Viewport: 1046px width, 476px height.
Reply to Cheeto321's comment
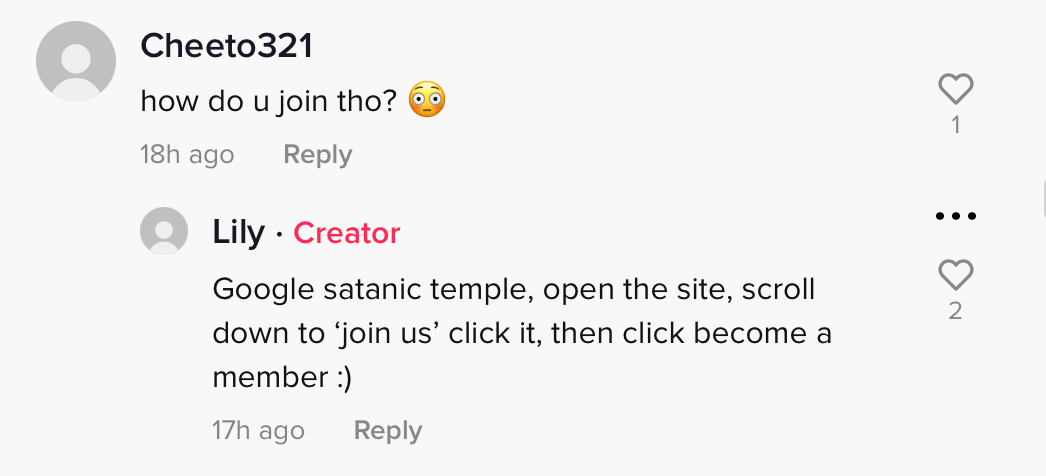click(318, 155)
